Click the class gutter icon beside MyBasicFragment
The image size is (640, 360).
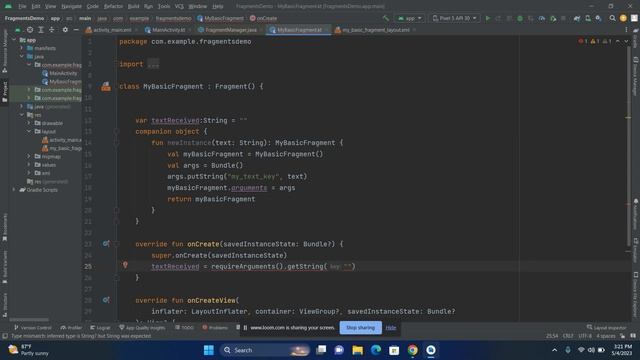(x=106, y=86)
